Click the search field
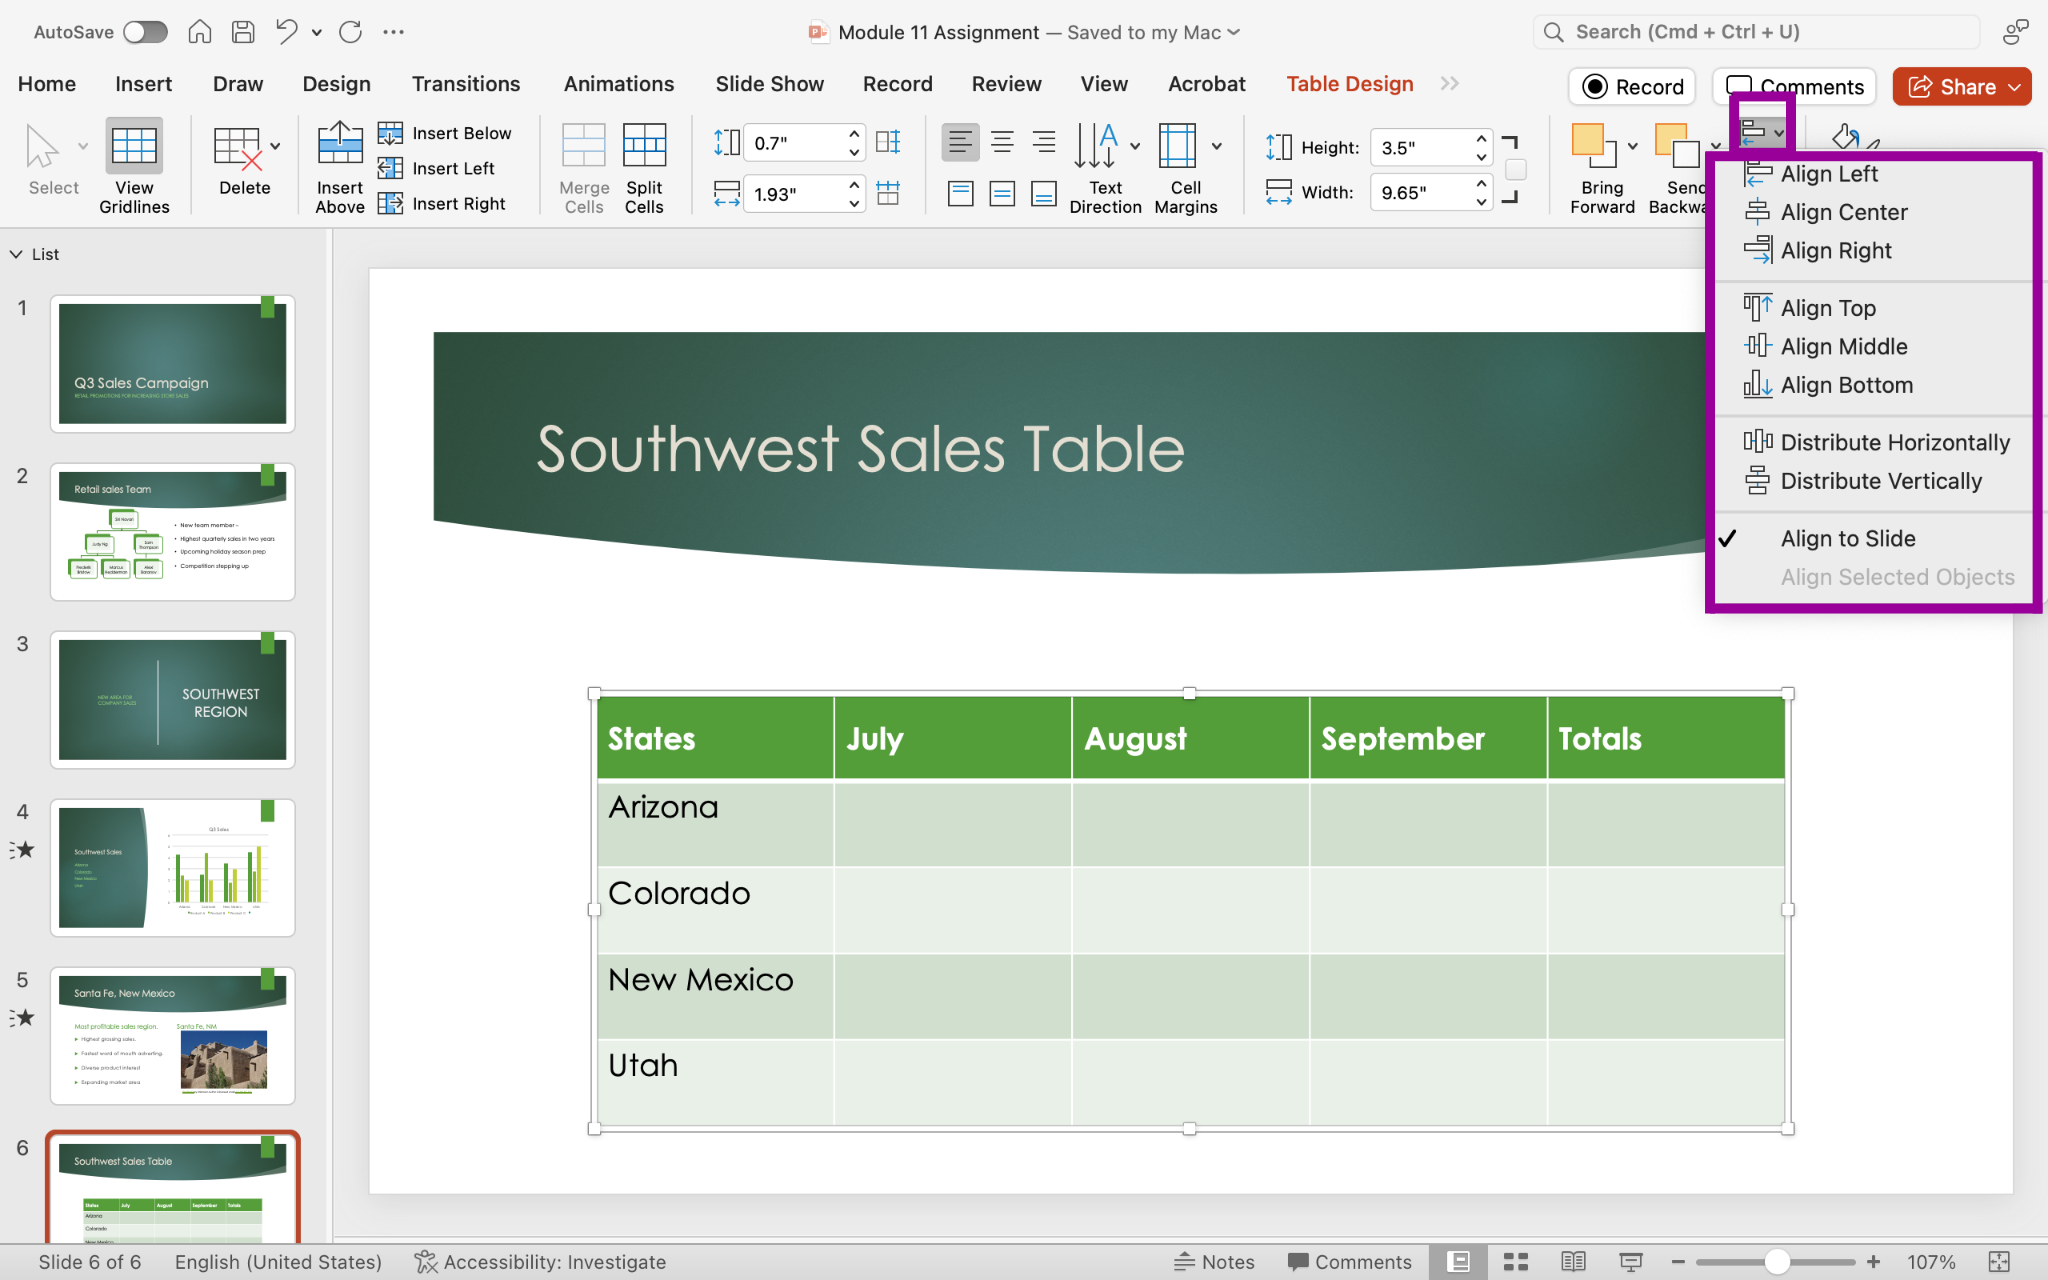Image resolution: width=2048 pixels, height=1280 pixels. click(x=1756, y=32)
